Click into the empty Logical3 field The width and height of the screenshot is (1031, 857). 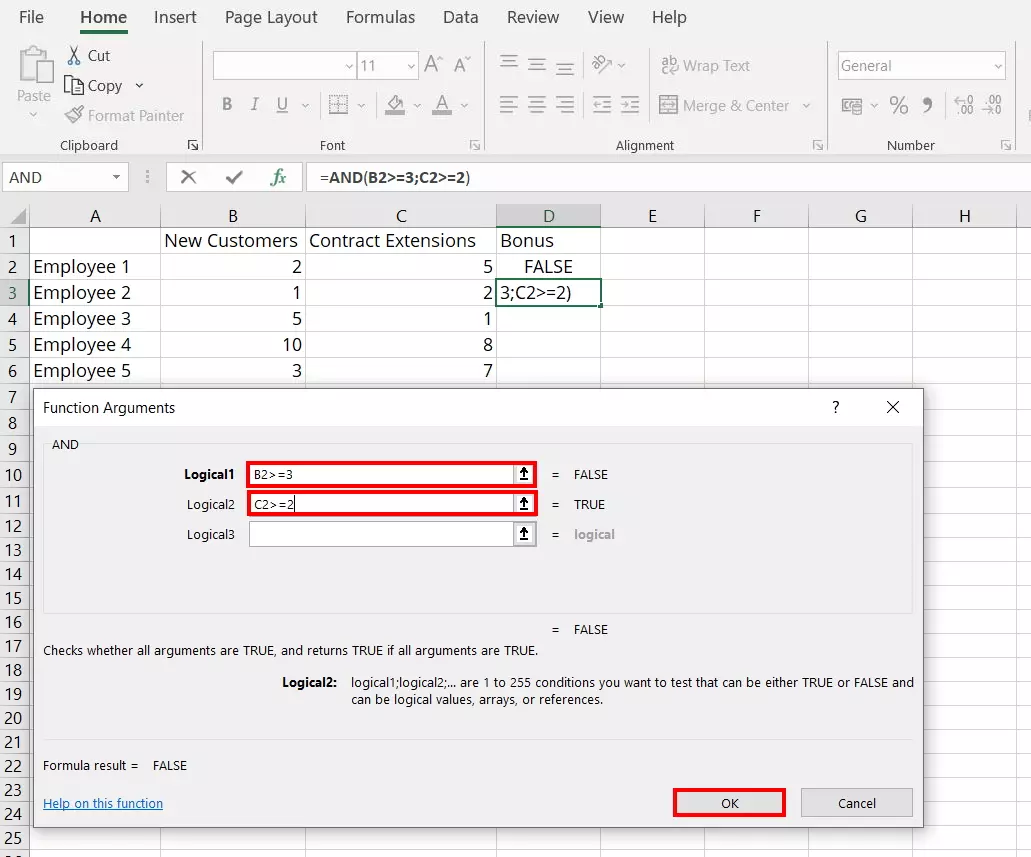tap(381, 534)
